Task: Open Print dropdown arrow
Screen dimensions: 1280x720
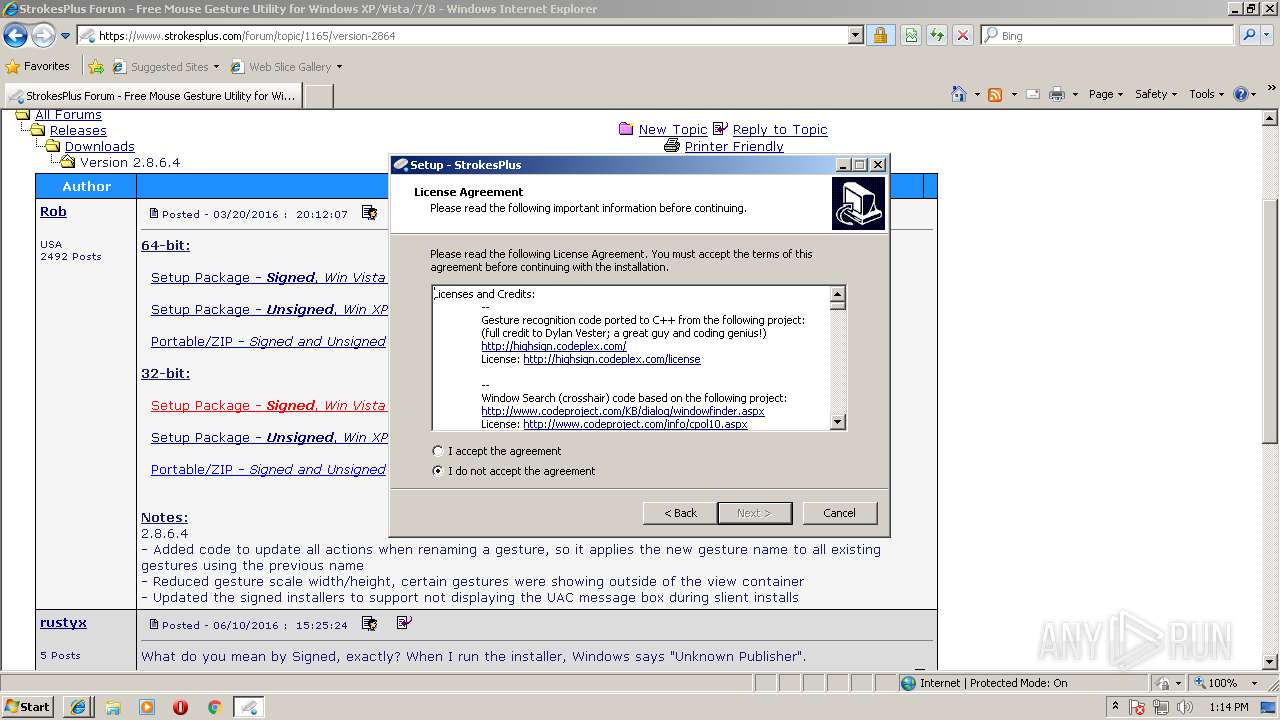Action: coord(1076,94)
